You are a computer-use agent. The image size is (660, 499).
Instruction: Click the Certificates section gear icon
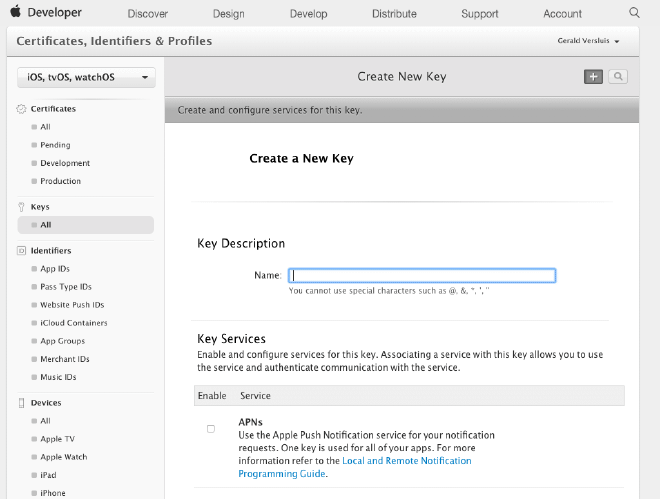click(21, 109)
